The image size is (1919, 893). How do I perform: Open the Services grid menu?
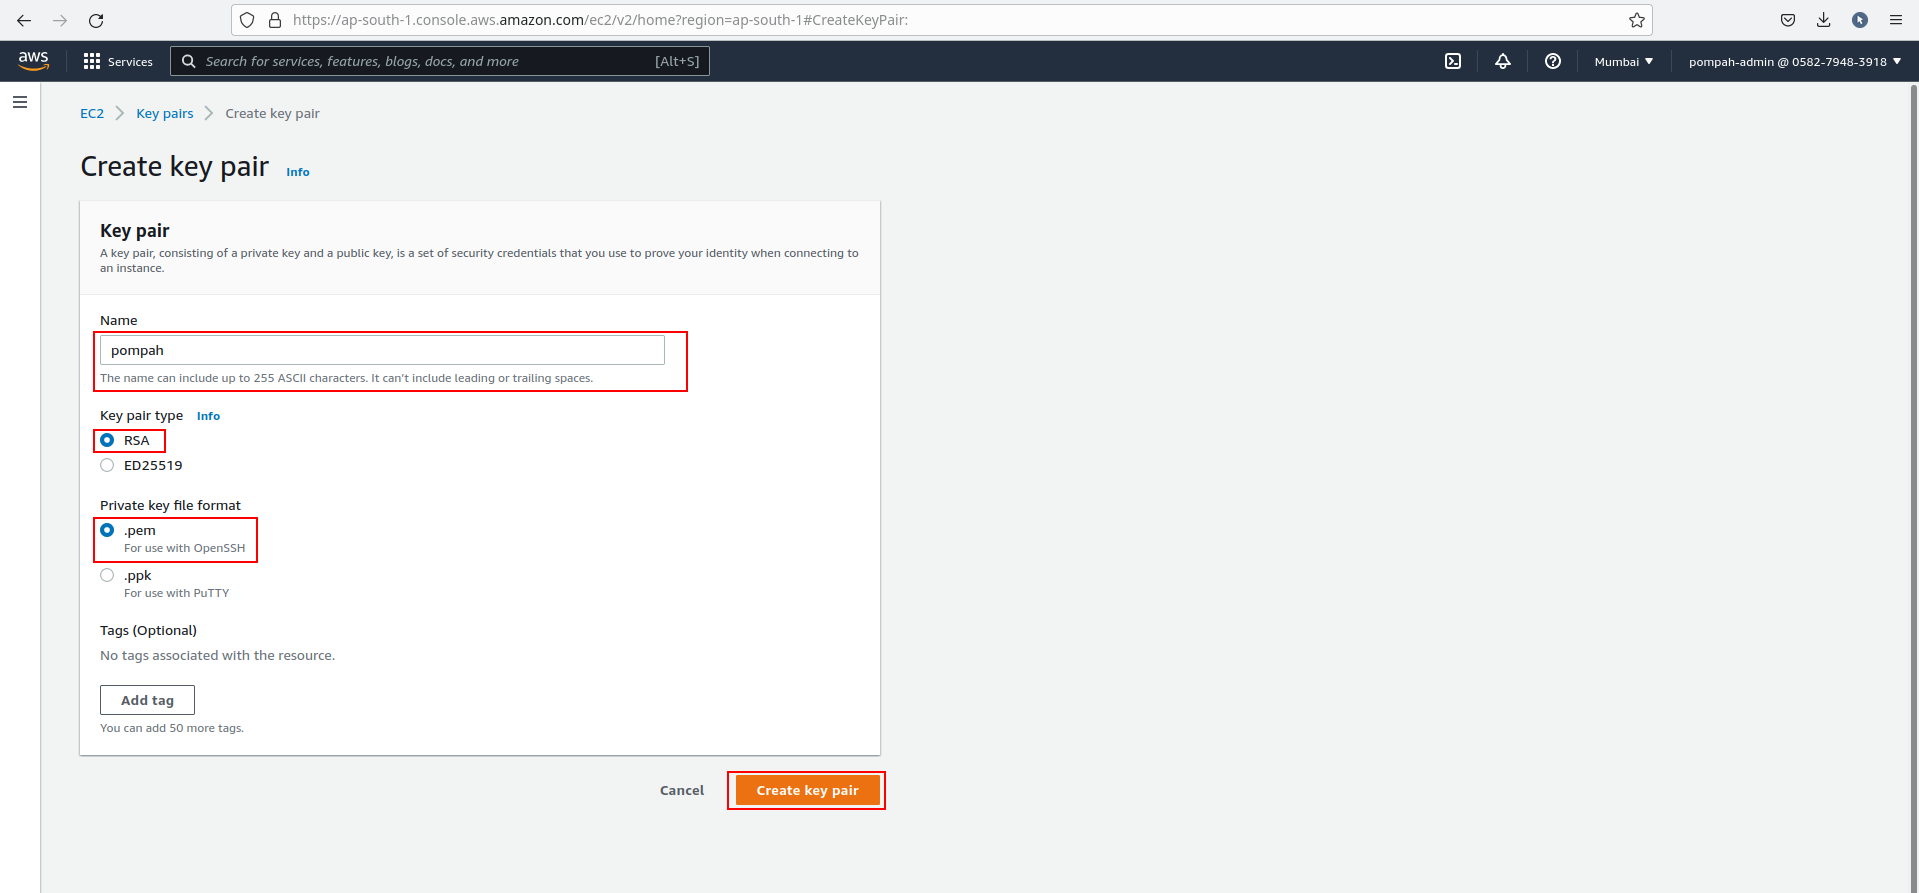coord(118,61)
